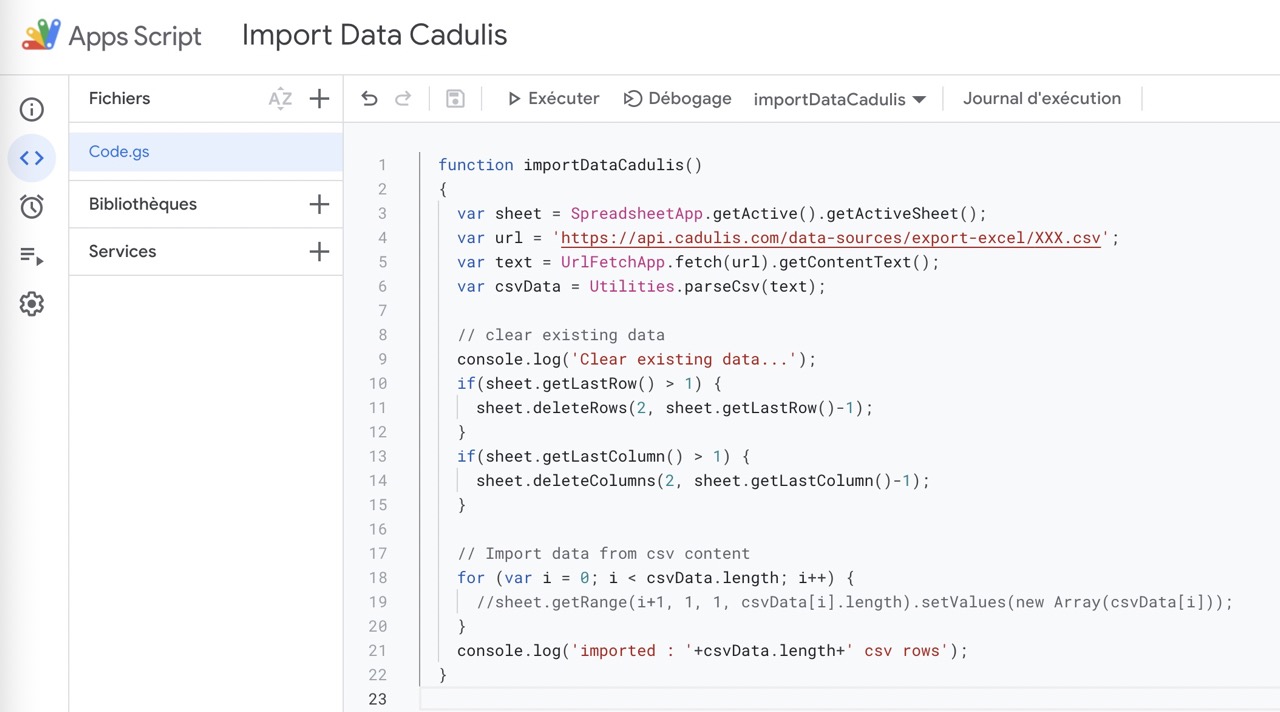Sort files alphabetically with AZ icon
Screen dimensions: 1280x712
pyautogui.click(x=281, y=98)
